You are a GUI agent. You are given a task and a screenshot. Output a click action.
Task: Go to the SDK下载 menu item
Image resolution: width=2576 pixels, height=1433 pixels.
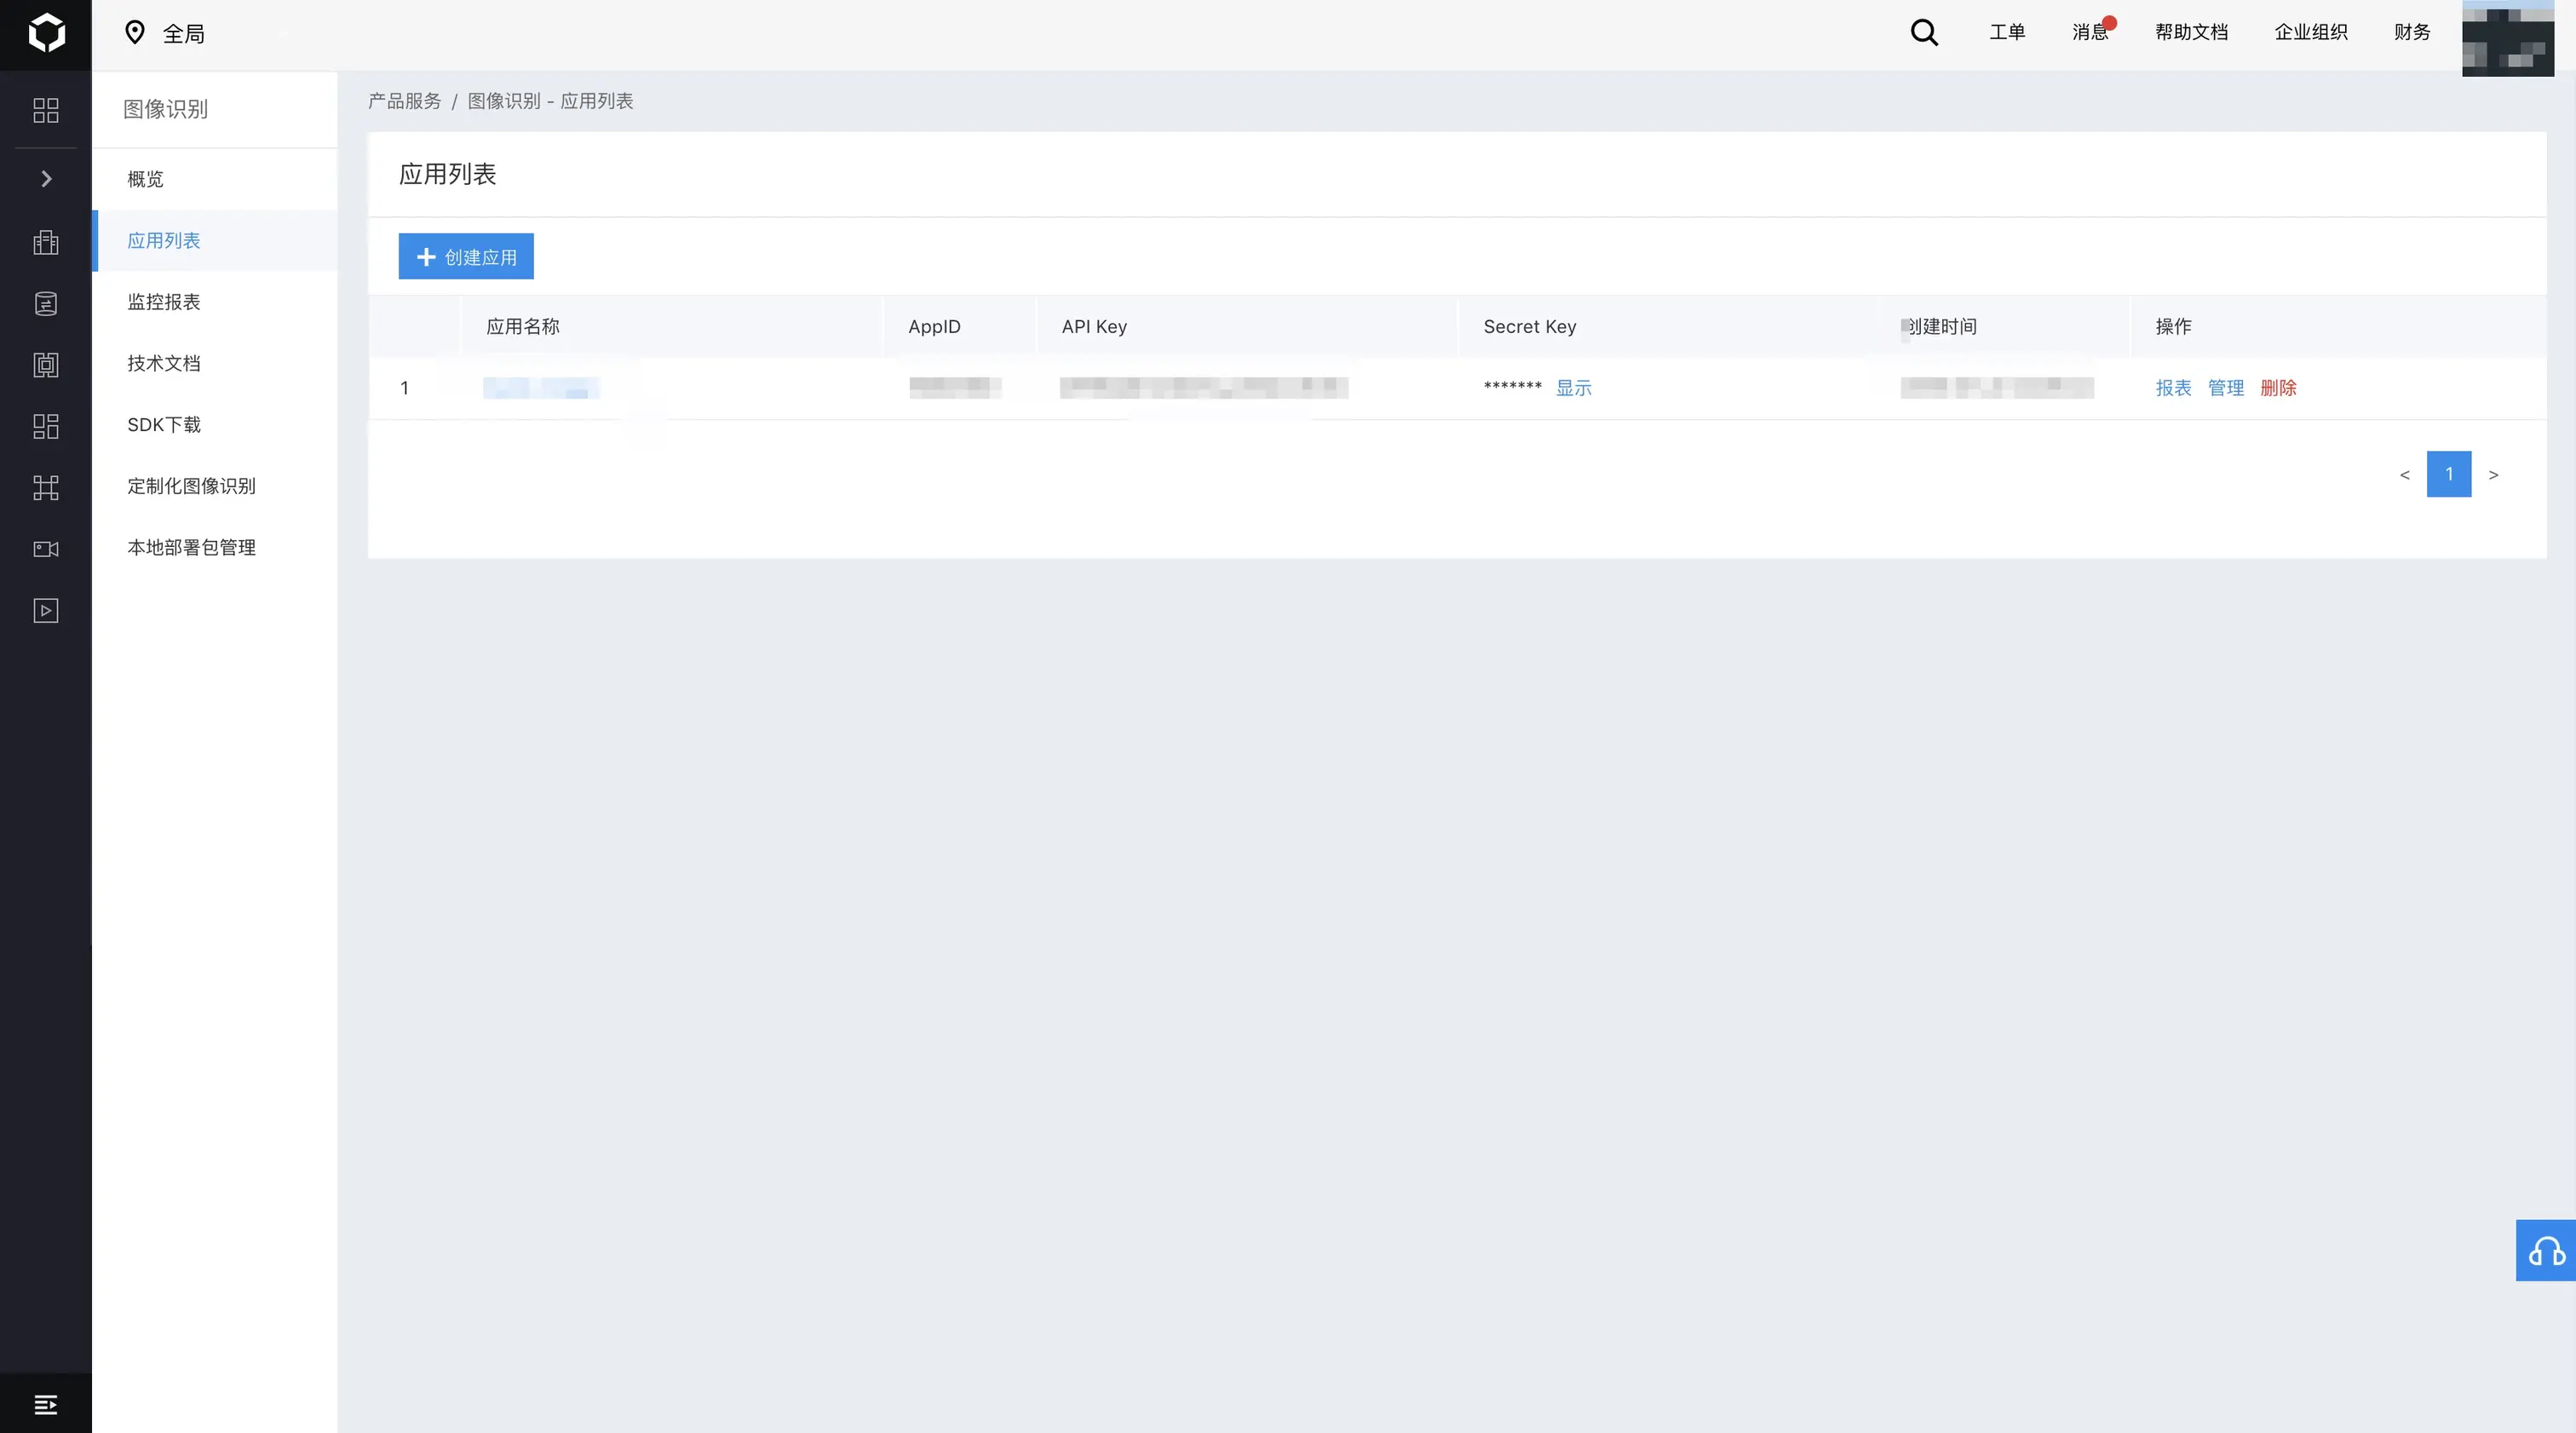pyautogui.click(x=164, y=425)
